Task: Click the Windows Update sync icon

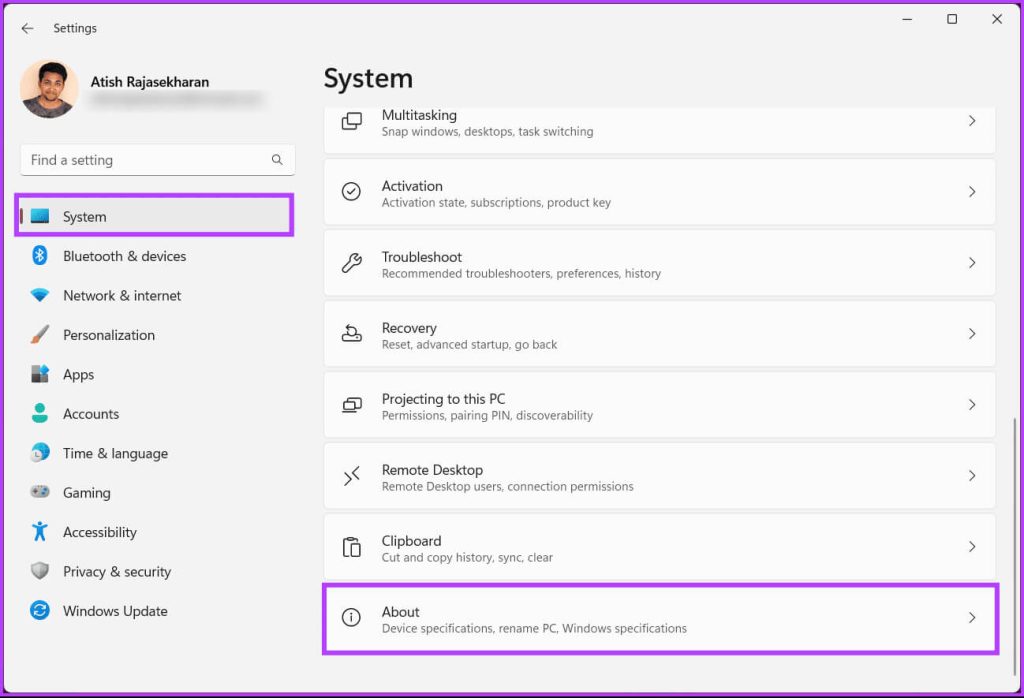Action: tap(40, 611)
